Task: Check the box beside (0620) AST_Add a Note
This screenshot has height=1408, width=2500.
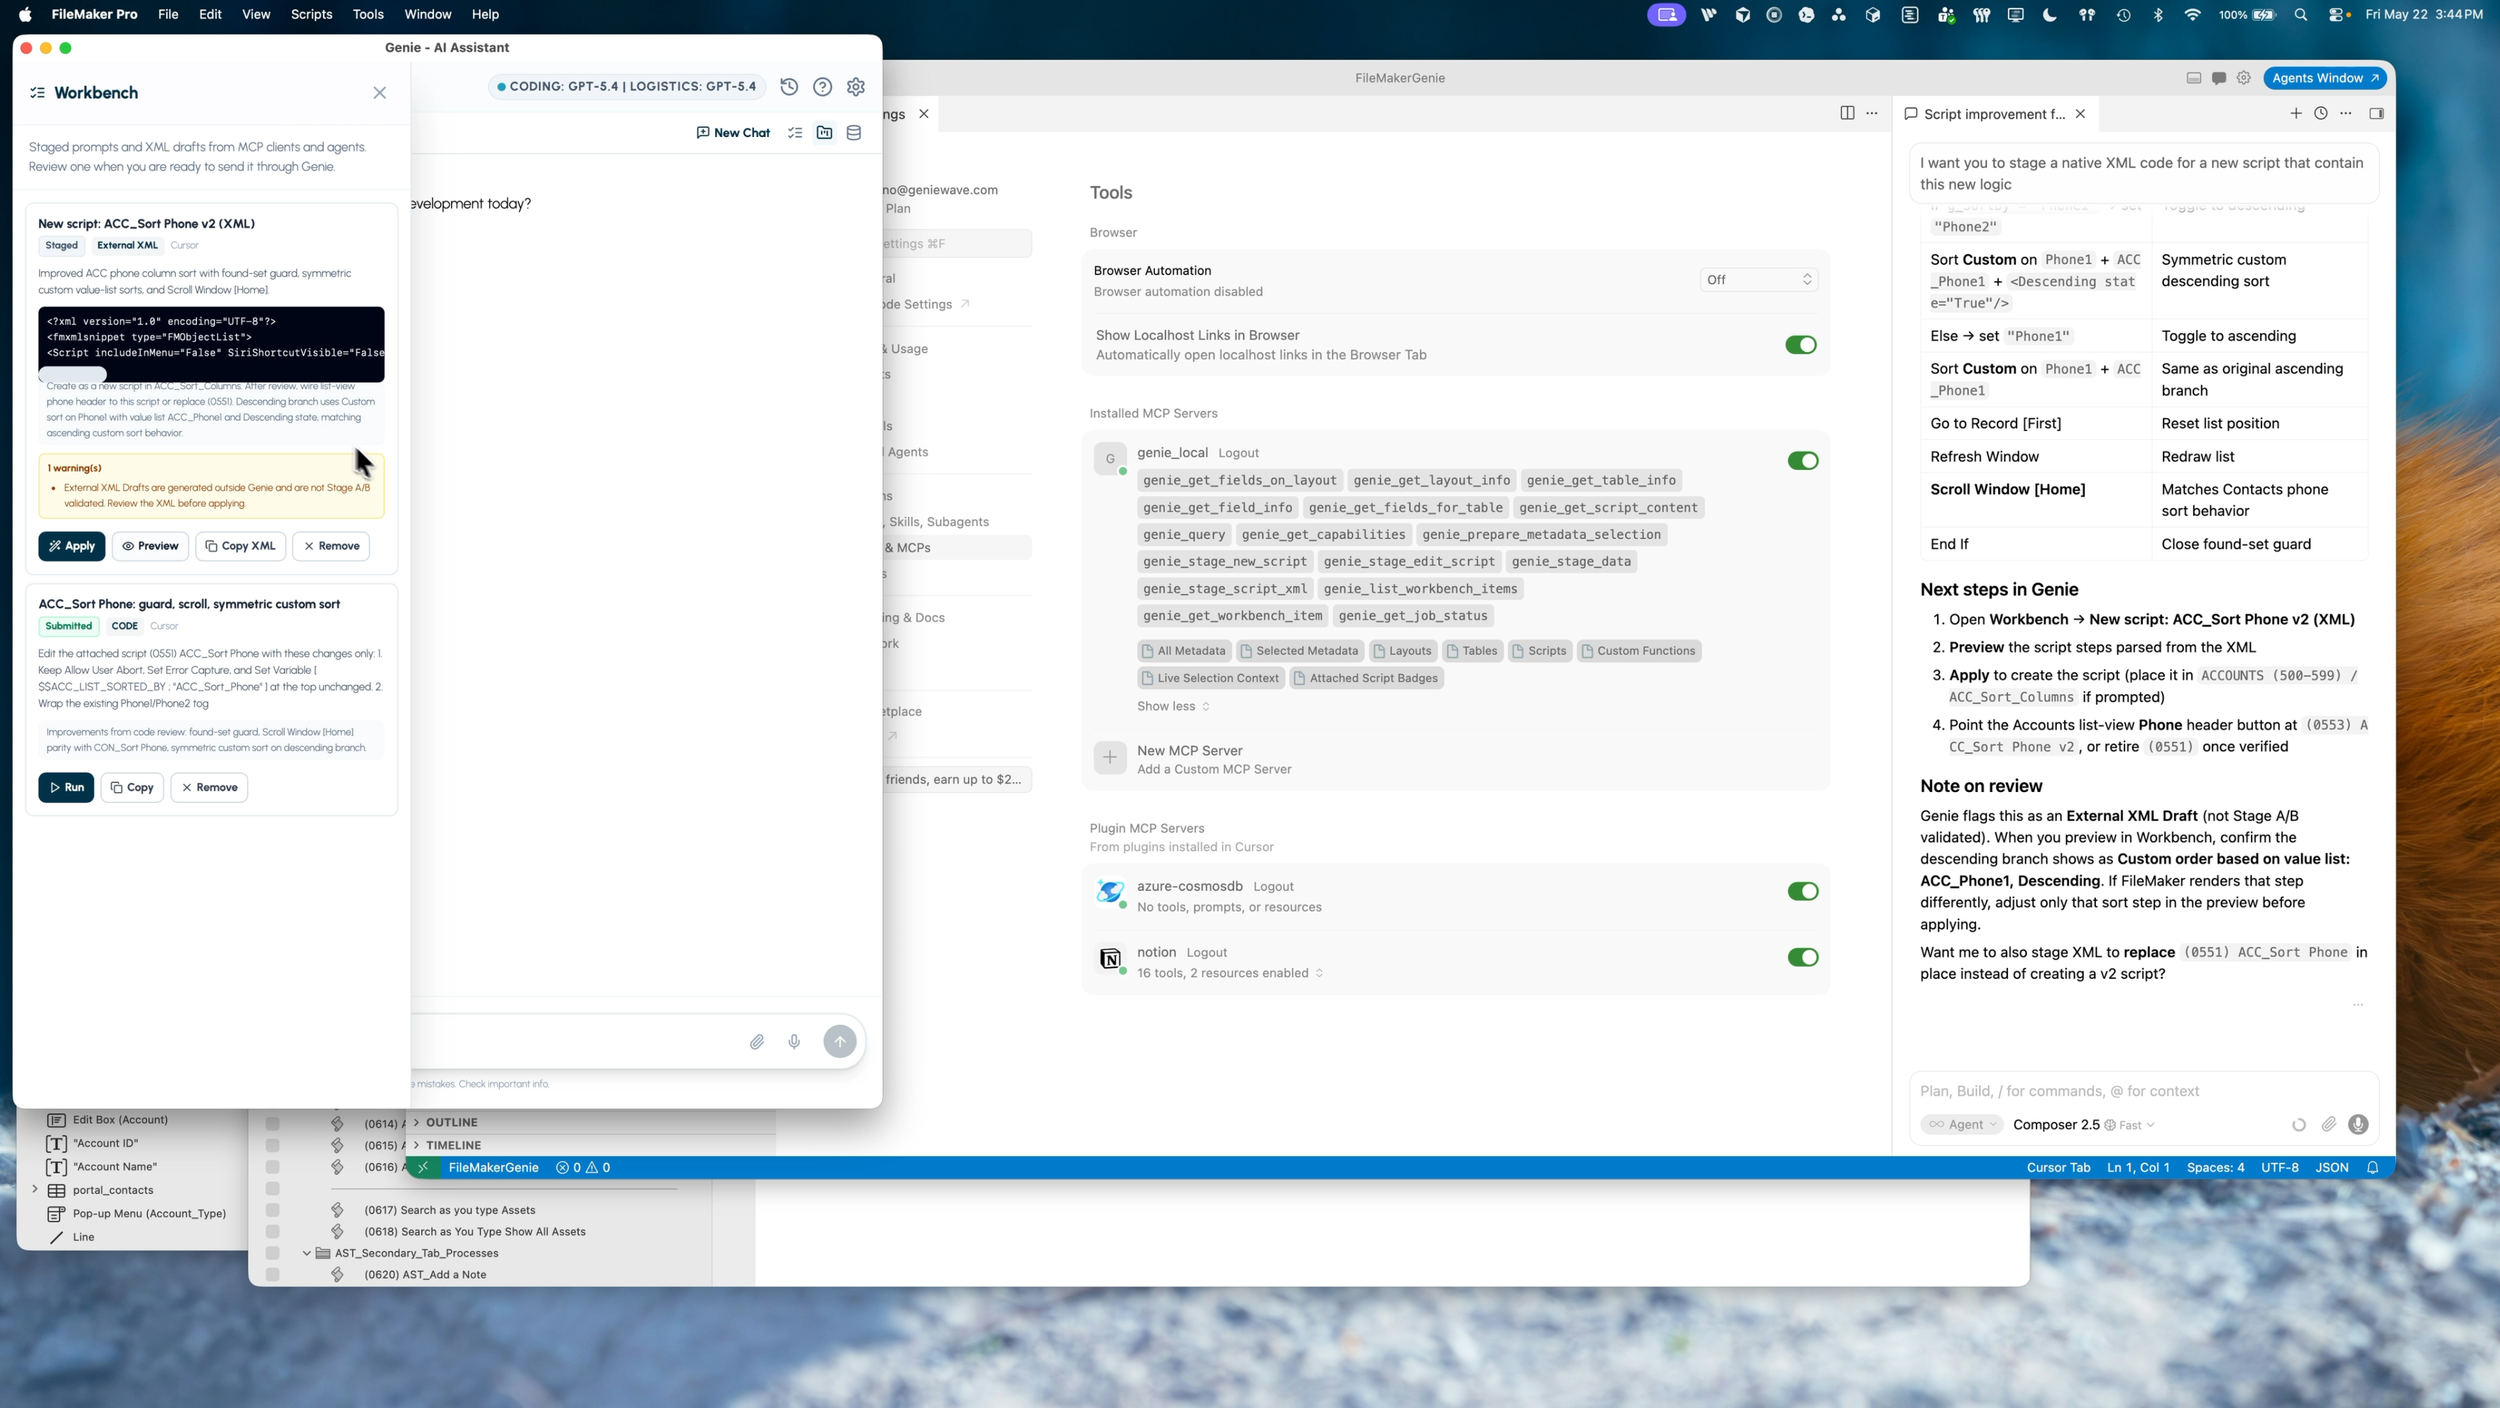Action: 272,1275
